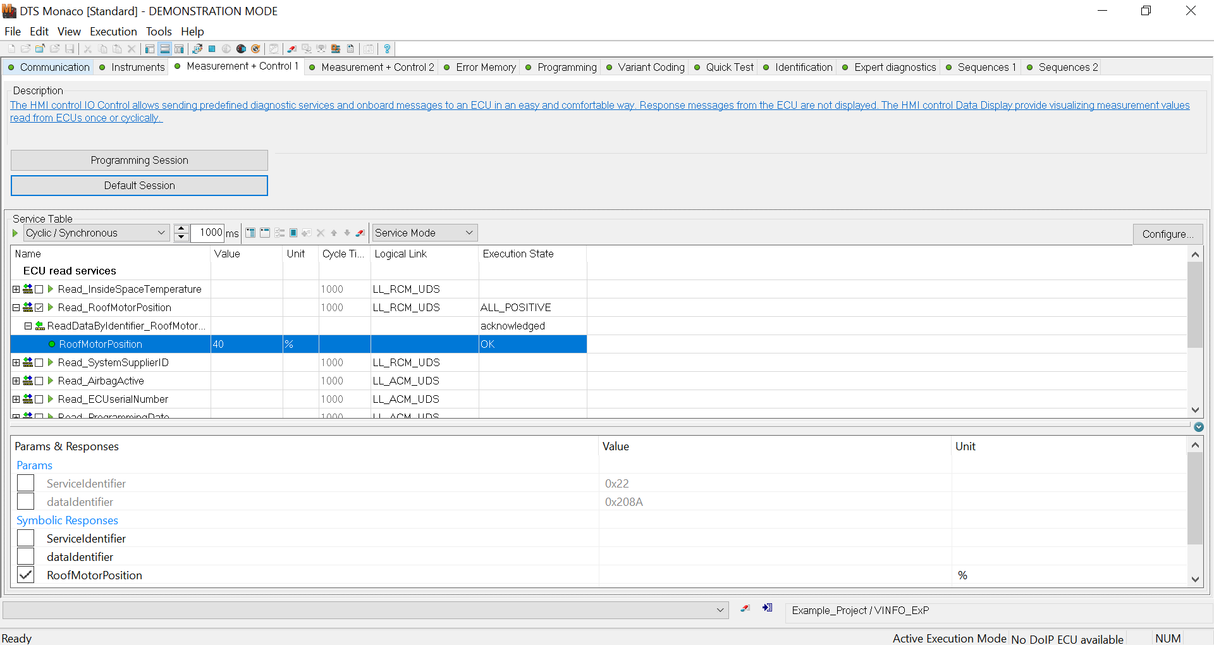Click the eraser icon in bottom status row
The width and height of the screenshot is (1214, 645).
[x=745, y=609]
